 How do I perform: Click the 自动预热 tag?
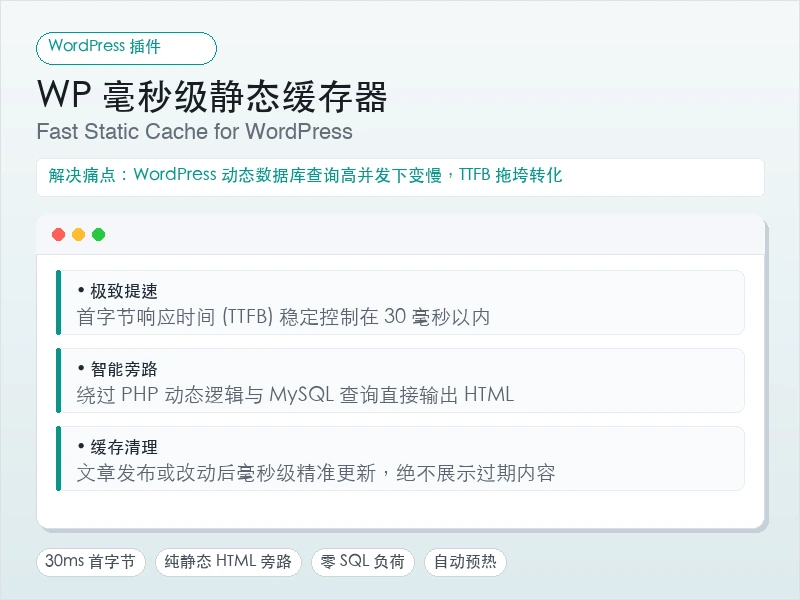[x=465, y=562]
